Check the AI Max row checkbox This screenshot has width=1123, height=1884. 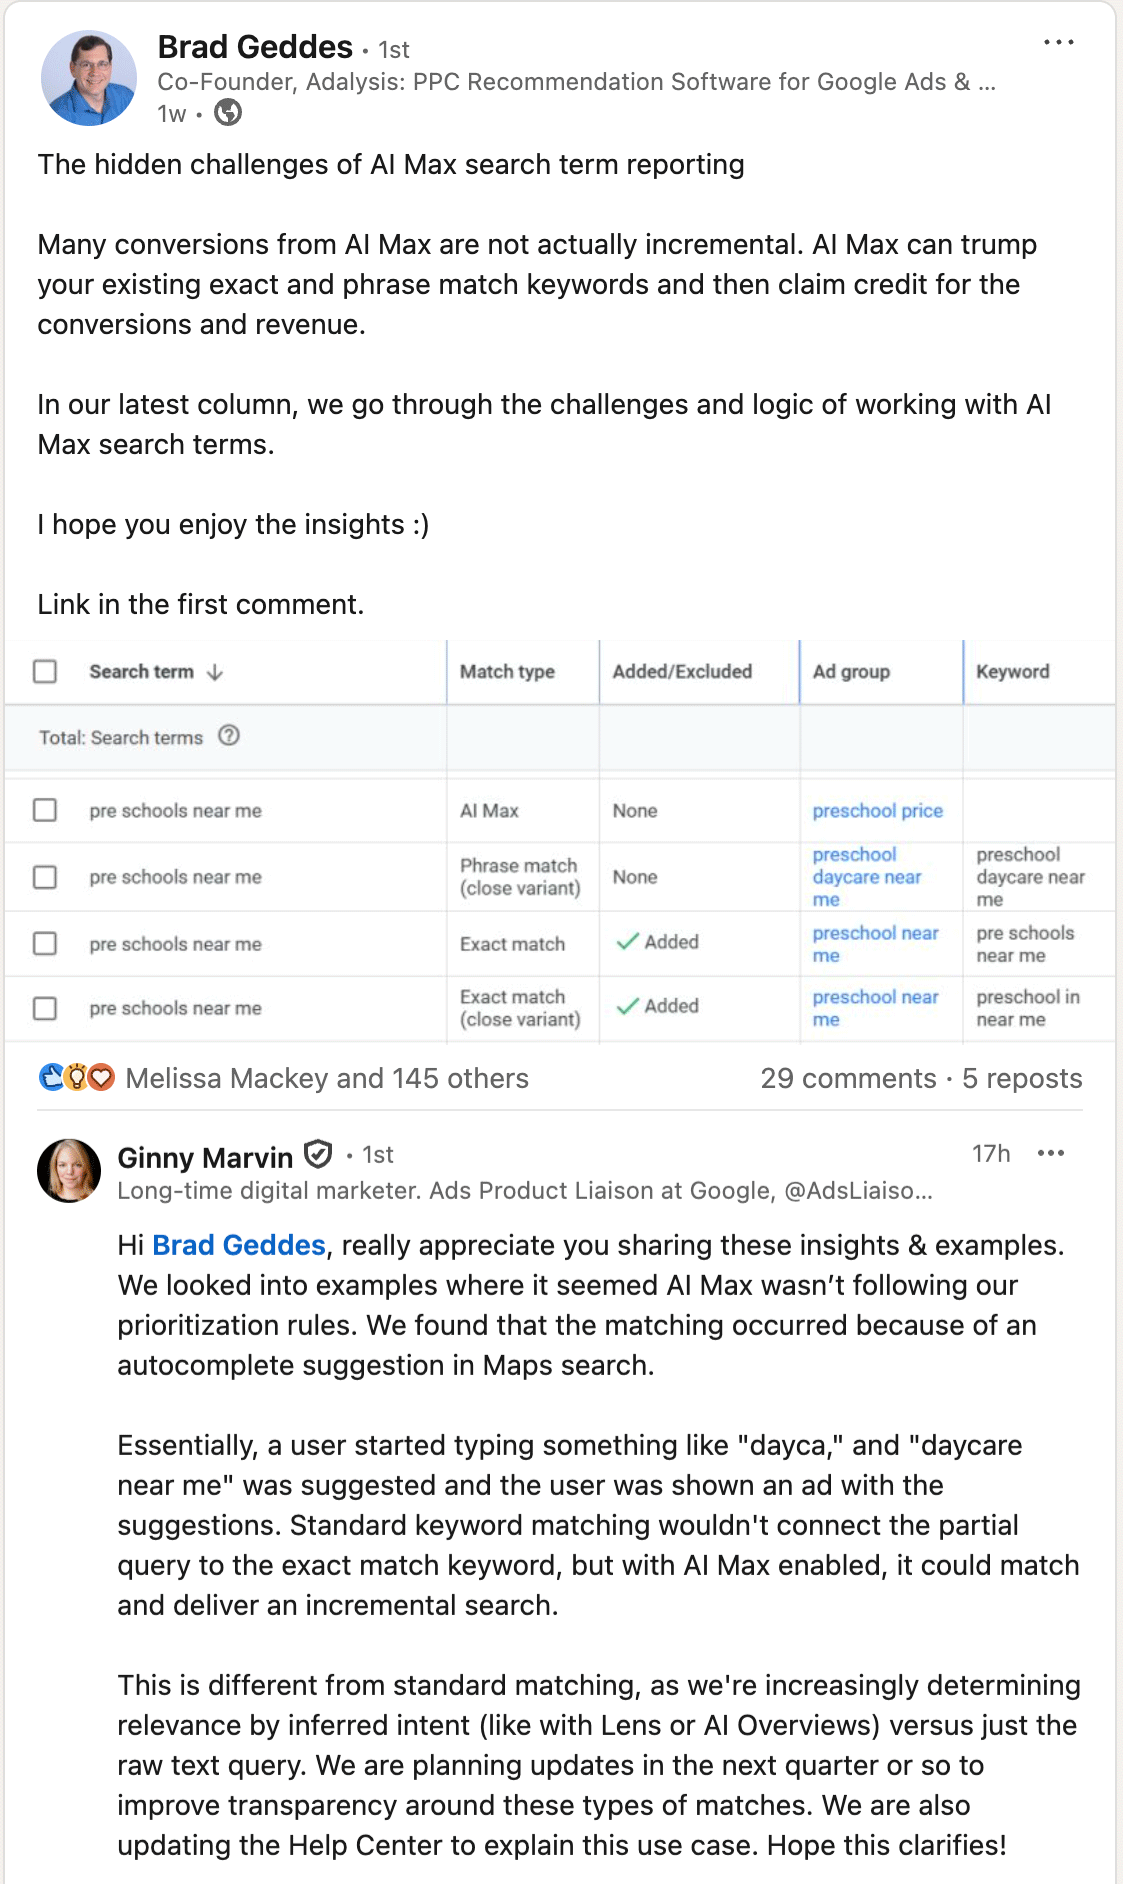[x=45, y=810]
